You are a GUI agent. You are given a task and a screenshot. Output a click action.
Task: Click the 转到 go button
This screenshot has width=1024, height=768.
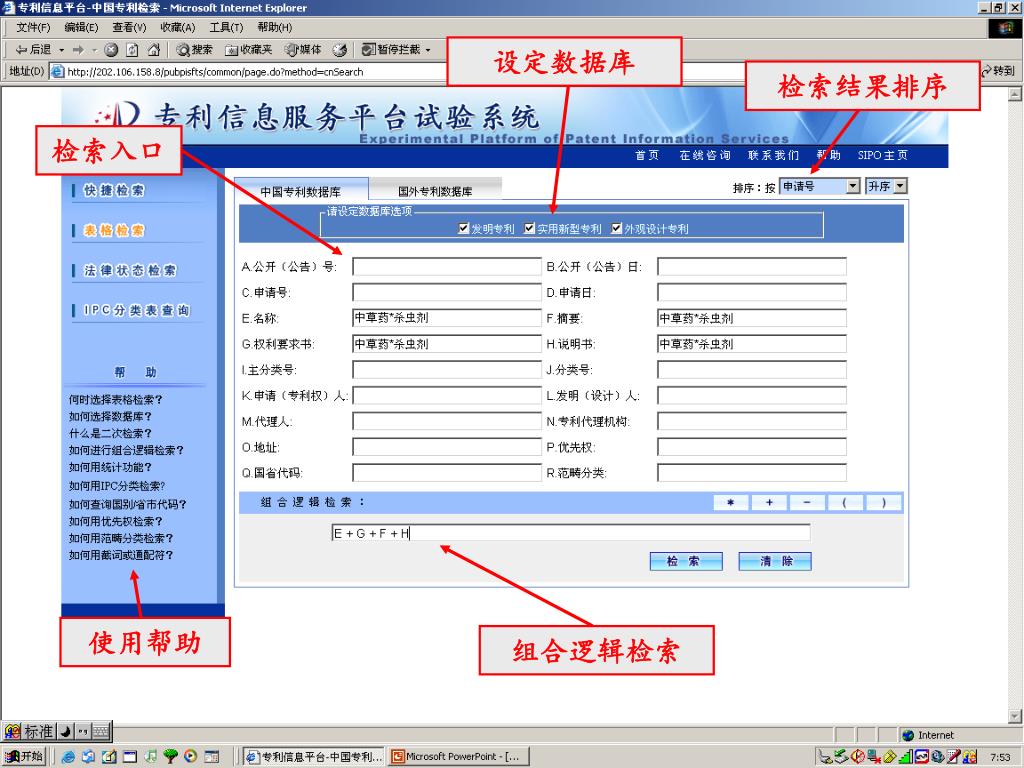(x=999, y=71)
